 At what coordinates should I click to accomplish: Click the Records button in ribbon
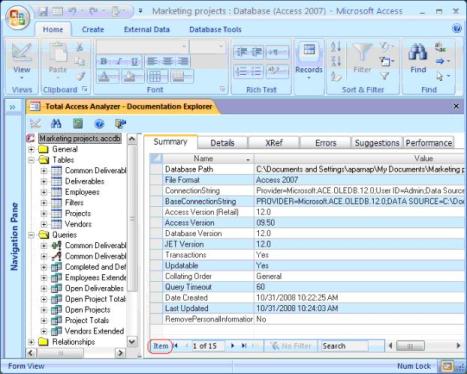tap(309, 62)
